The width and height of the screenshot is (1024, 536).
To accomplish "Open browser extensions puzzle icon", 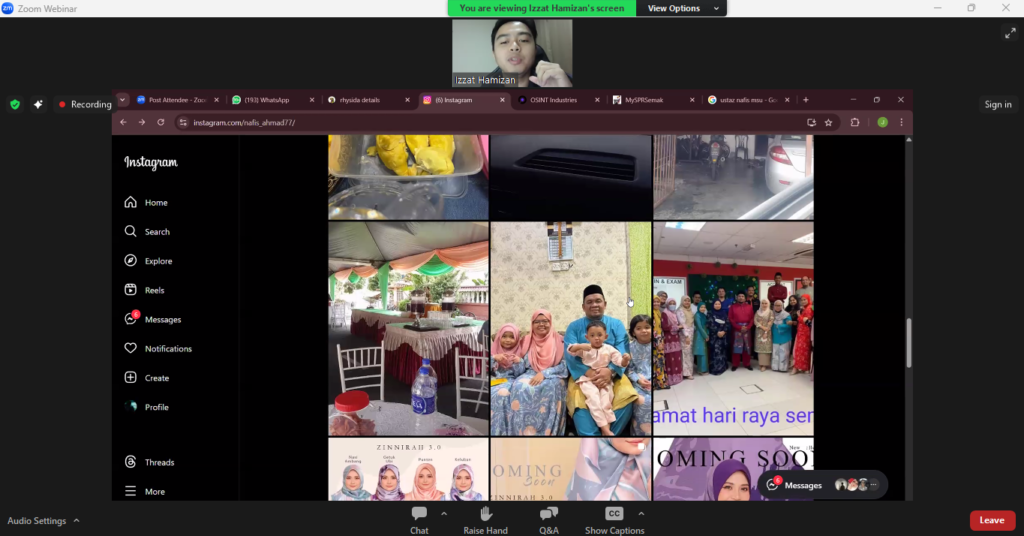I will coord(855,122).
